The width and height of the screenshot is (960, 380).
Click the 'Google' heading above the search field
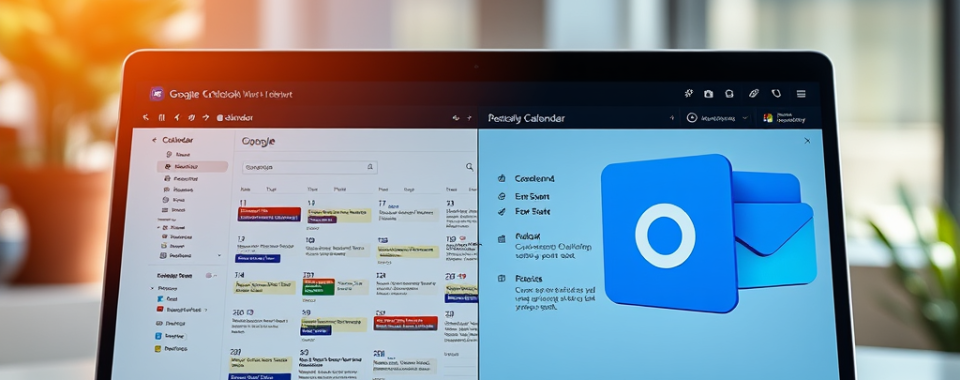[258, 141]
